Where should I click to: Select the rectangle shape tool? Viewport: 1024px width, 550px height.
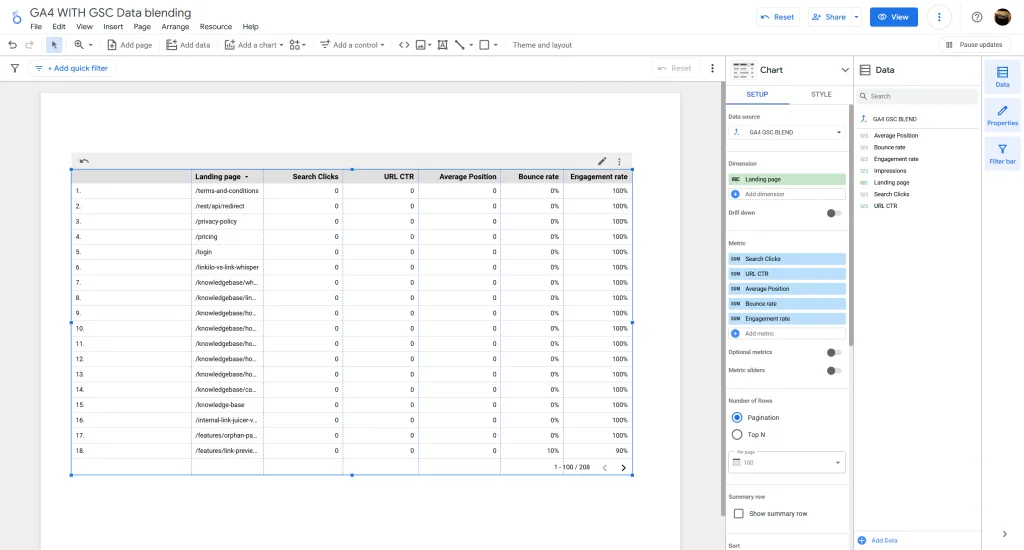click(484, 45)
